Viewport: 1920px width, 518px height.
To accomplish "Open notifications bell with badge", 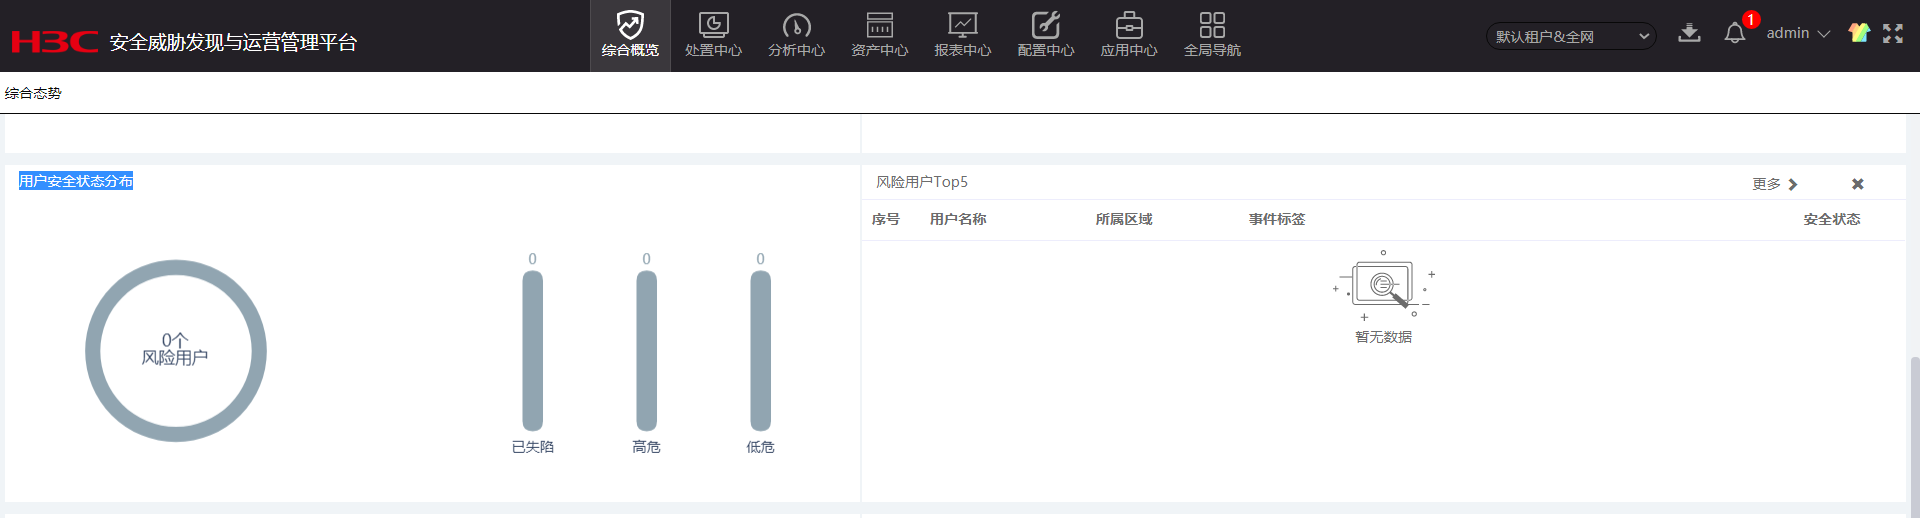I will click(x=1735, y=33).
